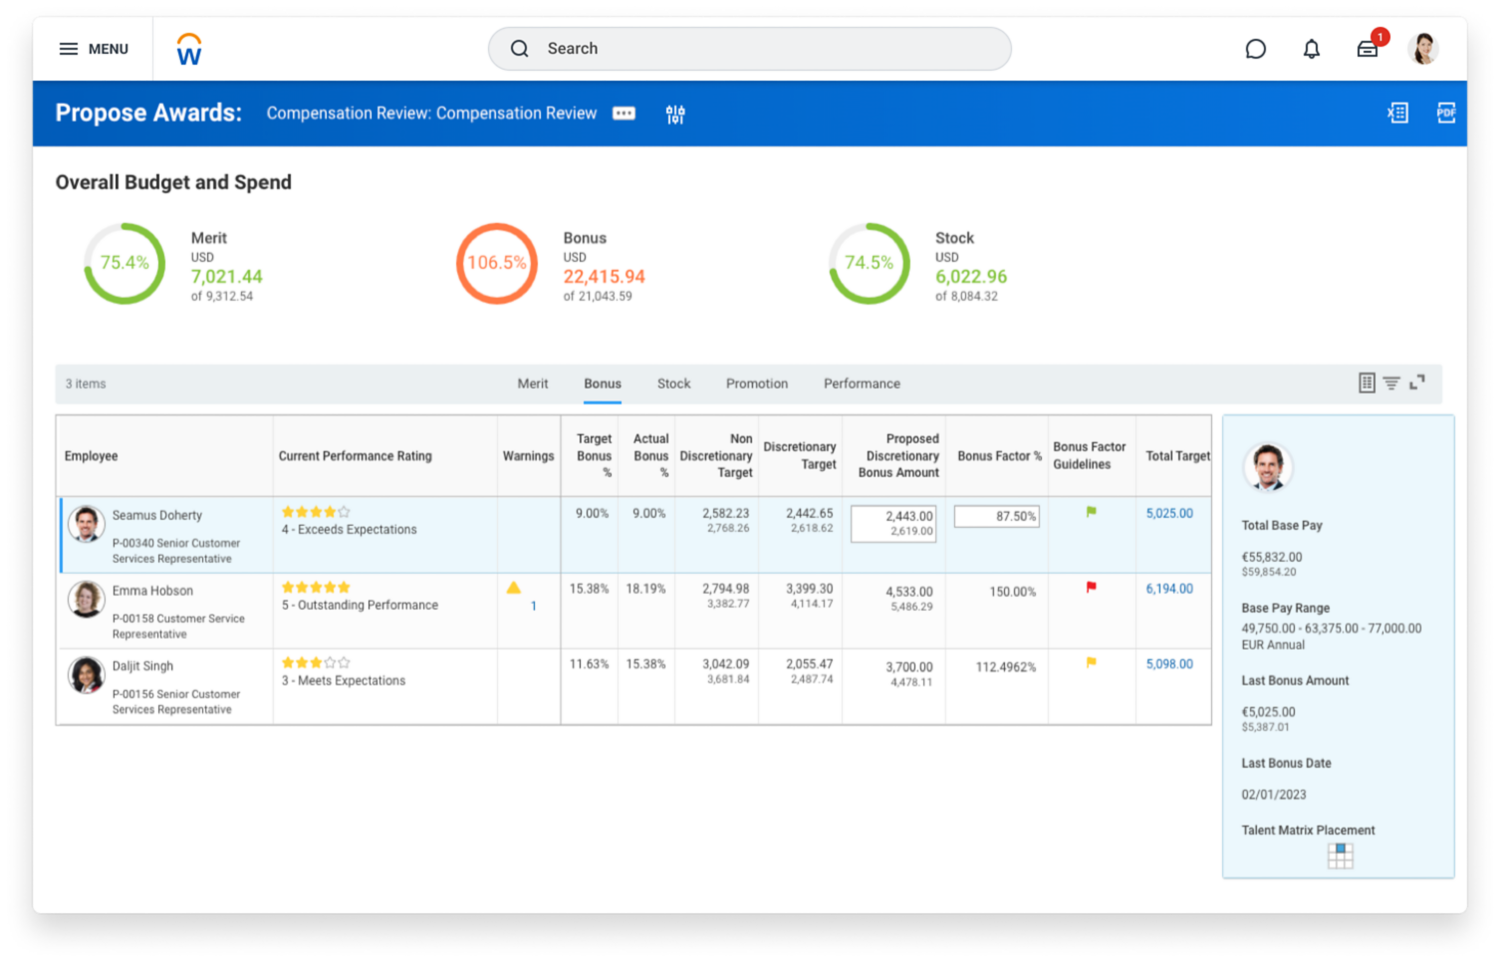Expand Emma Hobson's warning indicator
Viewport: 1500px width, 963px height.
click(x=514, y=588)
